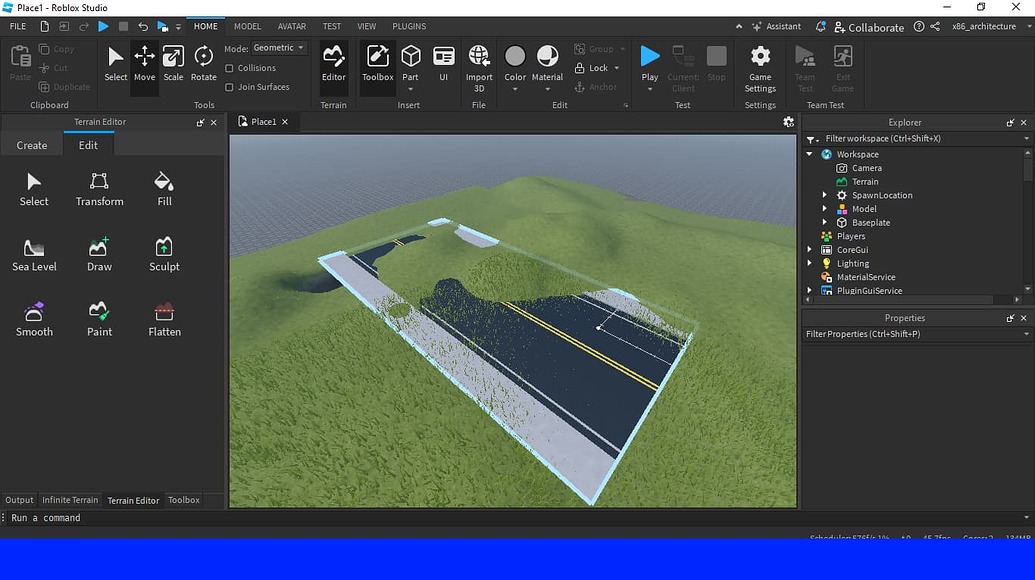The height and width of the screenshot is (580, 1035).
Task: Click the quick-access run arrow icon
Action: (103, 26)
